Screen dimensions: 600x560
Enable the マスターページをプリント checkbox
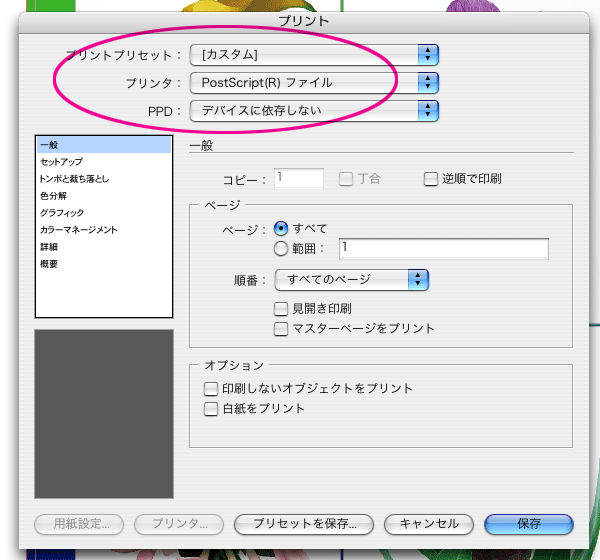(x=281, y=329)
